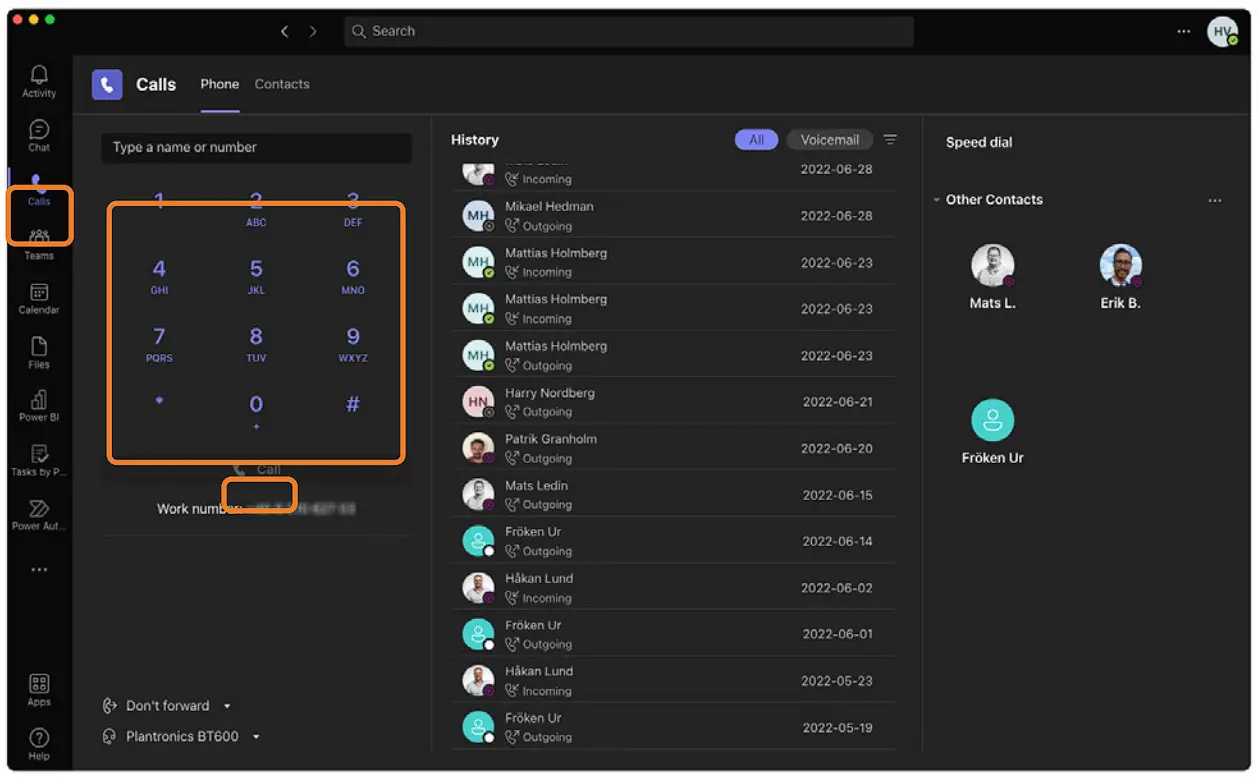Viewport: 1259px width, 779px height.
Task: Show All call history
Action: click(757, 140)
